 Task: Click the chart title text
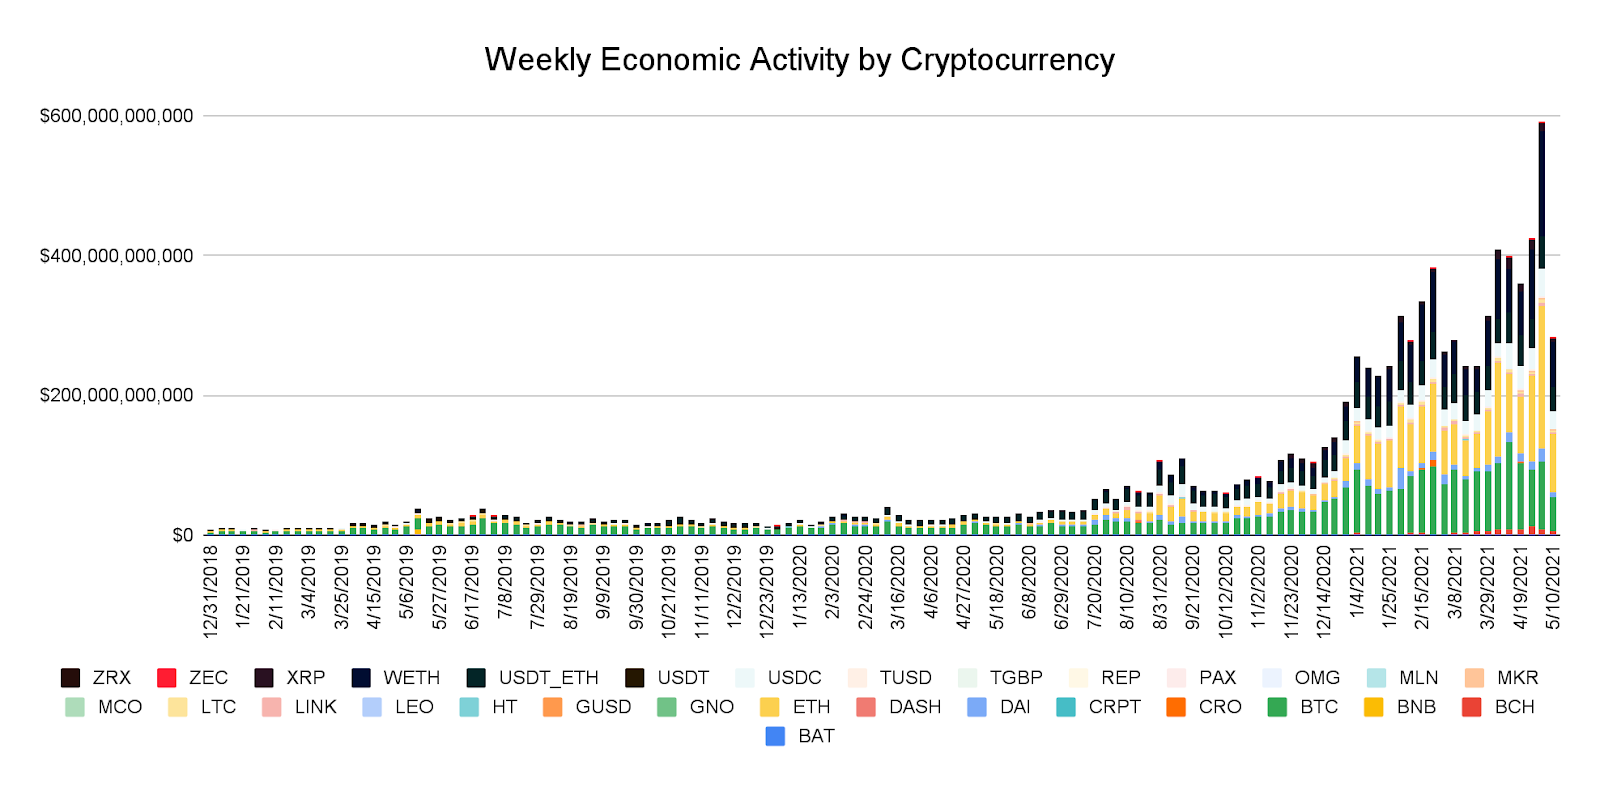(799, 60)
